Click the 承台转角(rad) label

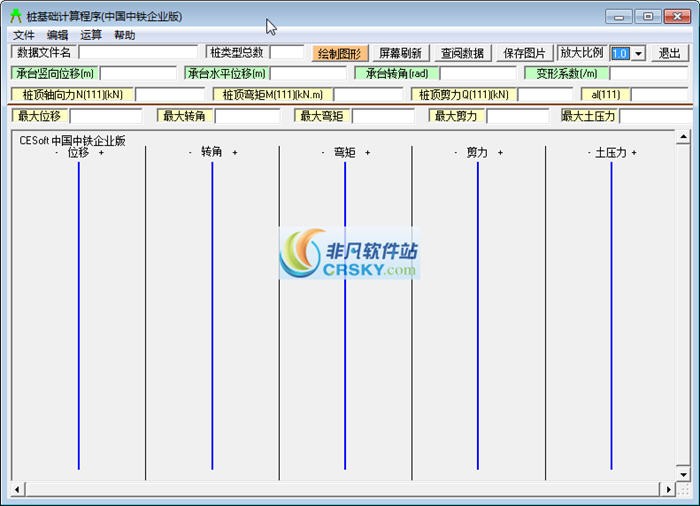point(397,73)
